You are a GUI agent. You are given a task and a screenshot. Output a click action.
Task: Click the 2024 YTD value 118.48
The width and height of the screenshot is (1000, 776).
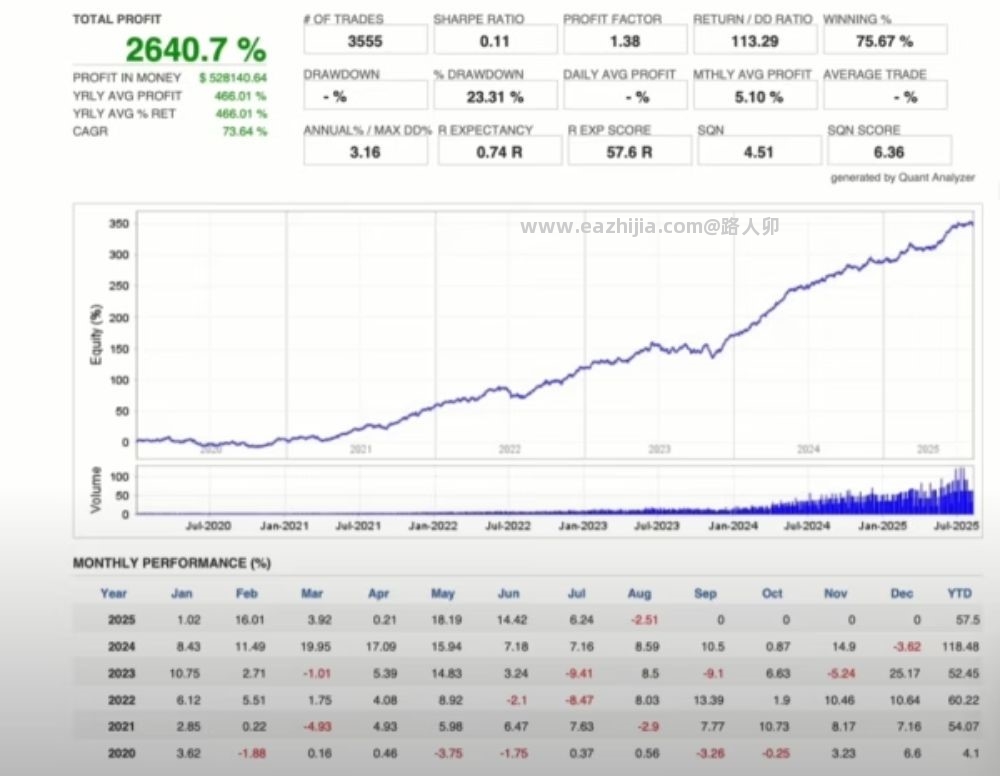pyautogui.click(x=960, y=647)
